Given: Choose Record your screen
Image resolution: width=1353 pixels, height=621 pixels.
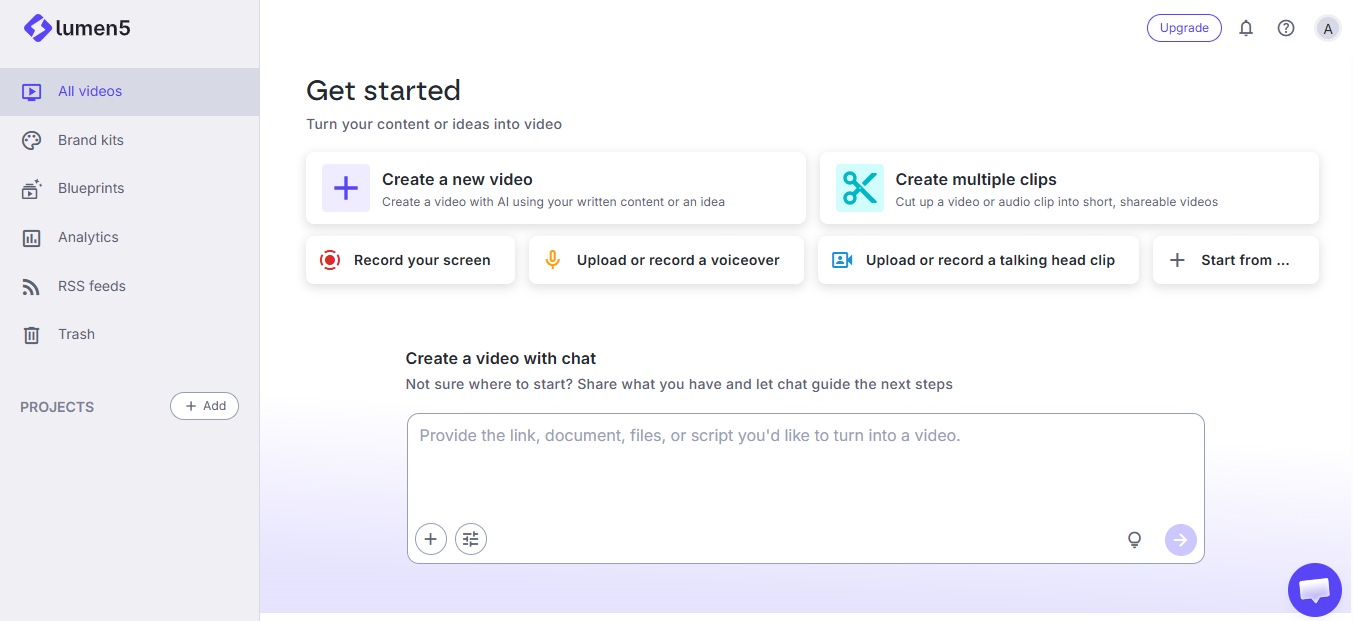Looking at the screenshot, I should click(x=410, y=260).
